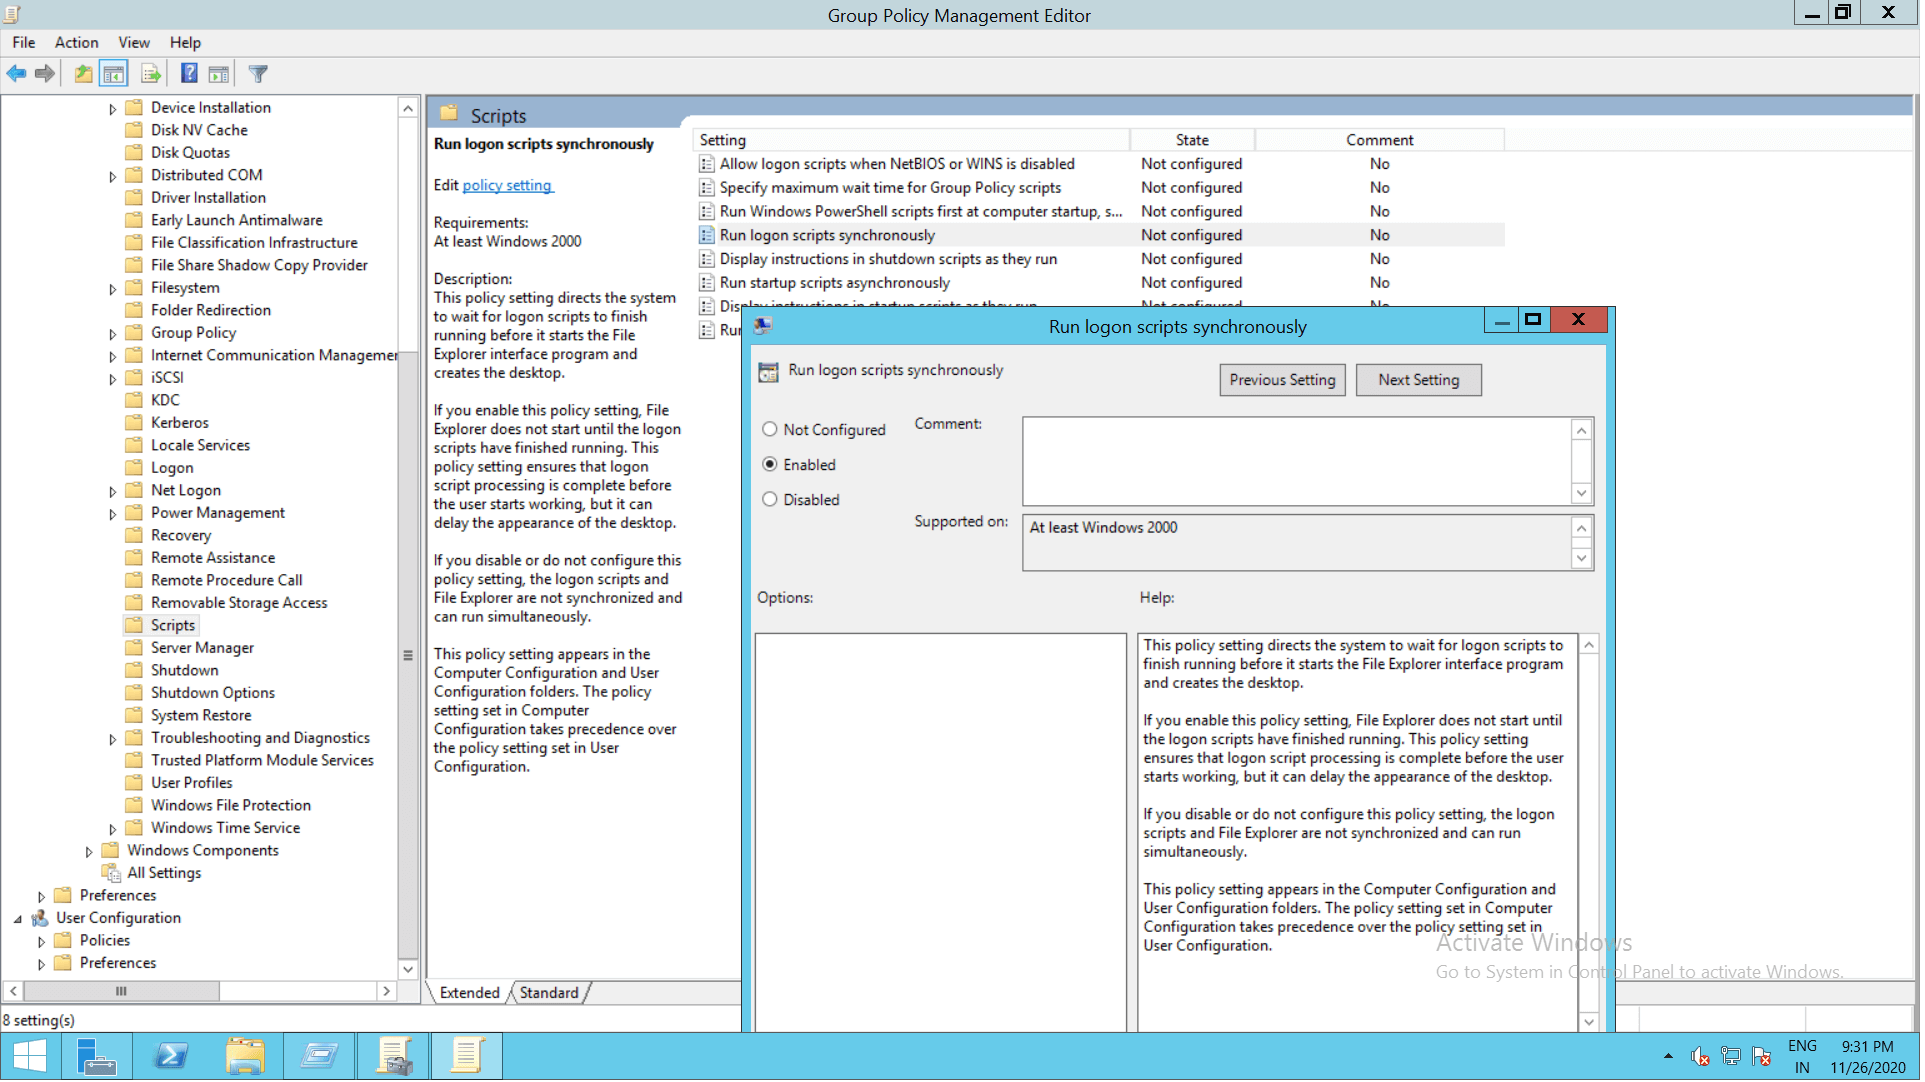Click the tree pane horizontal scrollbar thumb
This screenshot has height=1082, width=1925.
(122, 993)
